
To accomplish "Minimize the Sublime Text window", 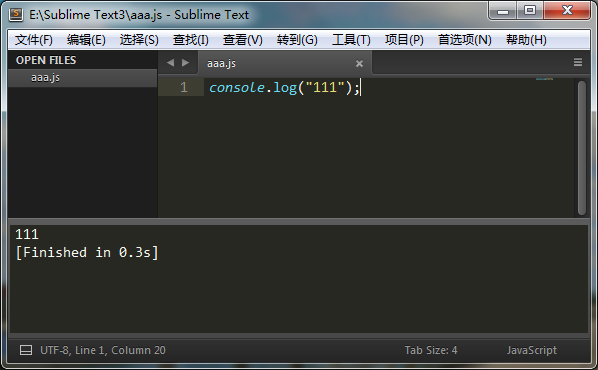I will [x=503, y=11].
